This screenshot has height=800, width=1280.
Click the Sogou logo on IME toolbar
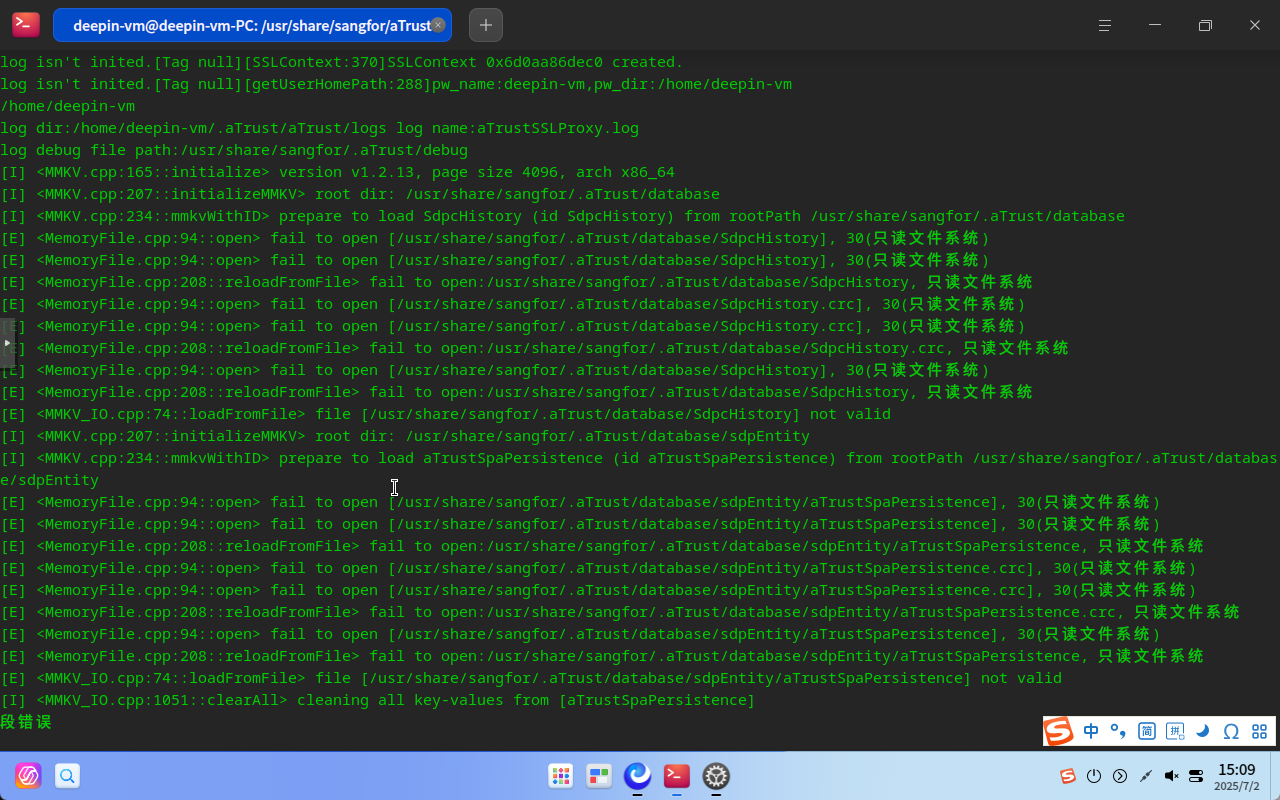point(1059,731)
